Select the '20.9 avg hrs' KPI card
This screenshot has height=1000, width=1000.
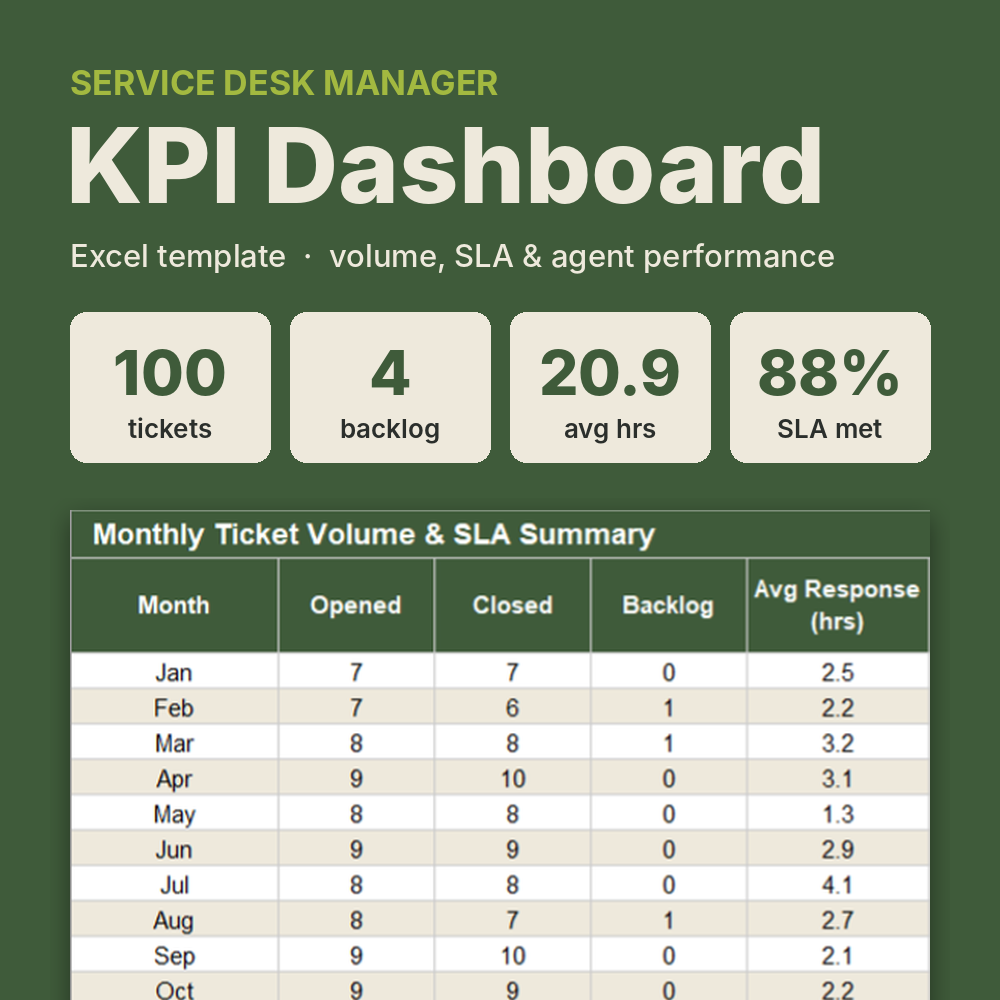pos(610,387)
